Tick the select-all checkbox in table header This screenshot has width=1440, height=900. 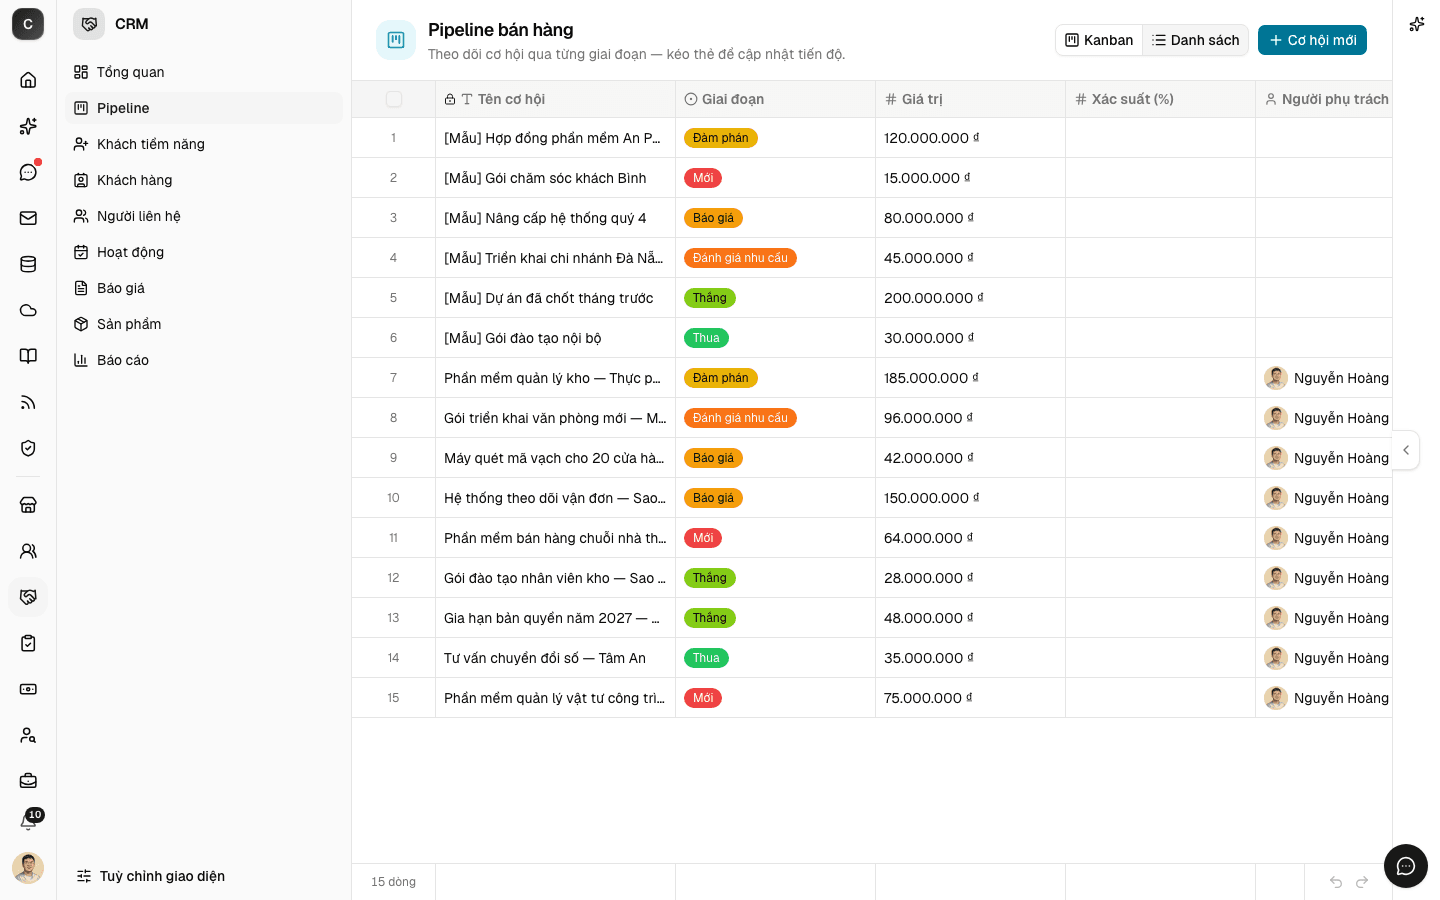click(x=394, y=99)
